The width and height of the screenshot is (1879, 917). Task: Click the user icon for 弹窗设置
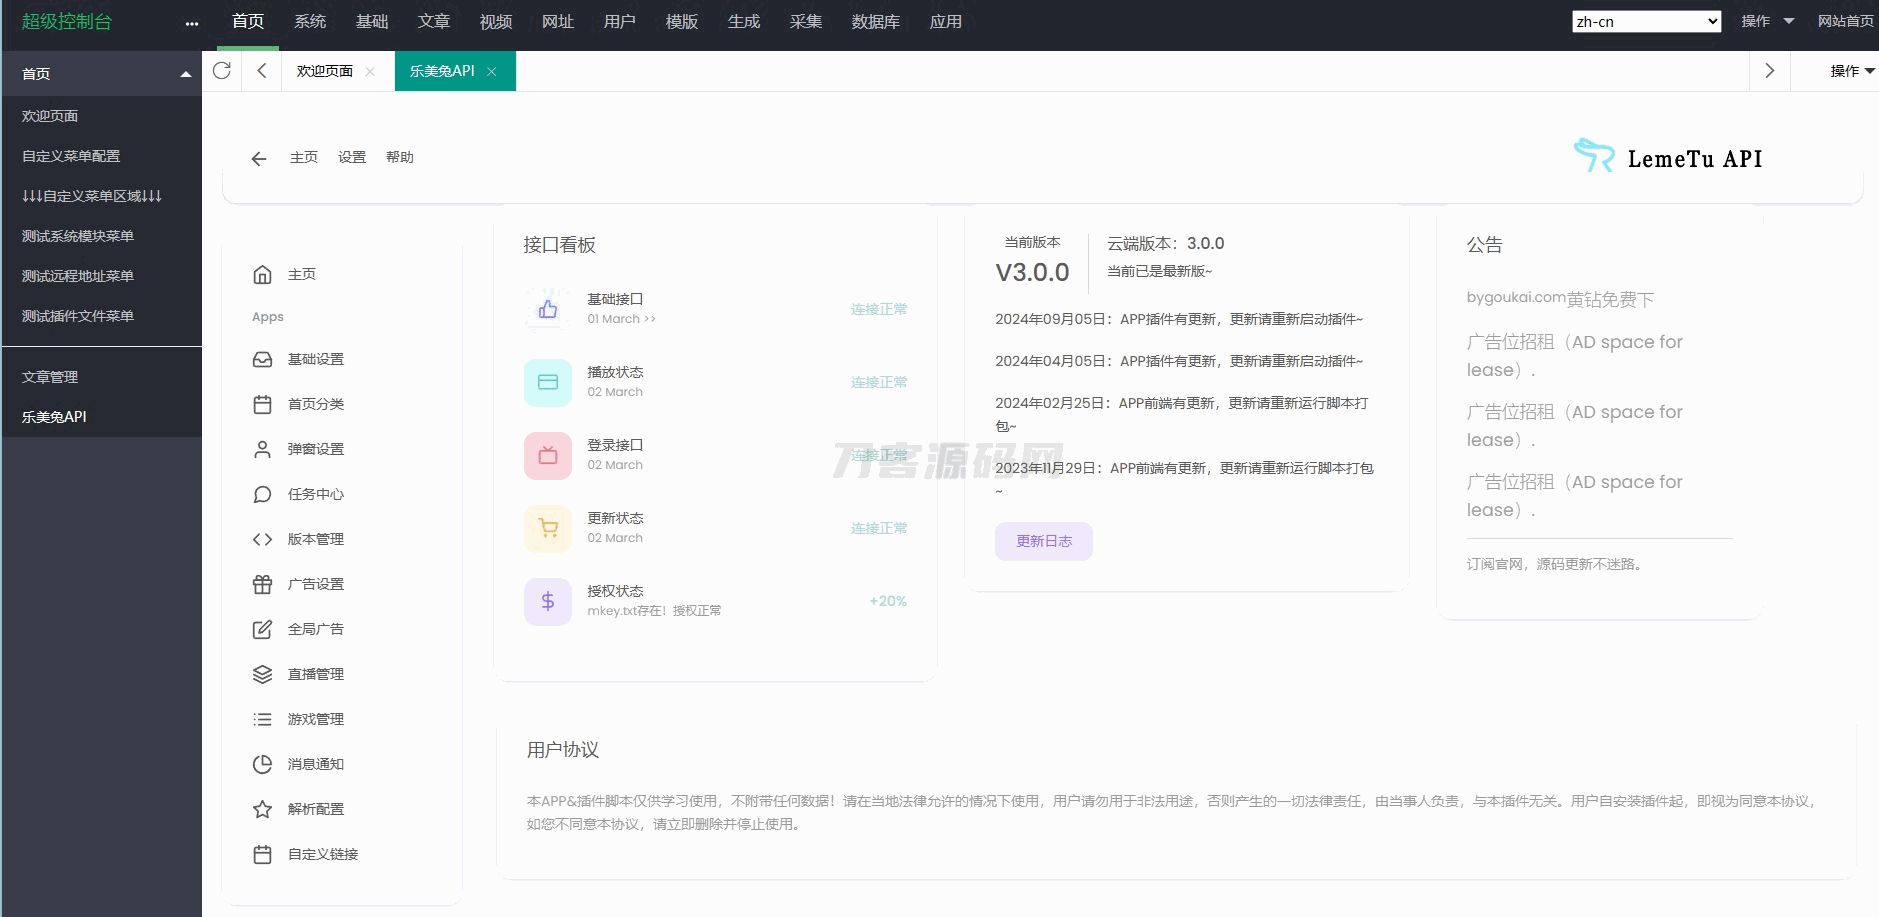tap(262, 450)
